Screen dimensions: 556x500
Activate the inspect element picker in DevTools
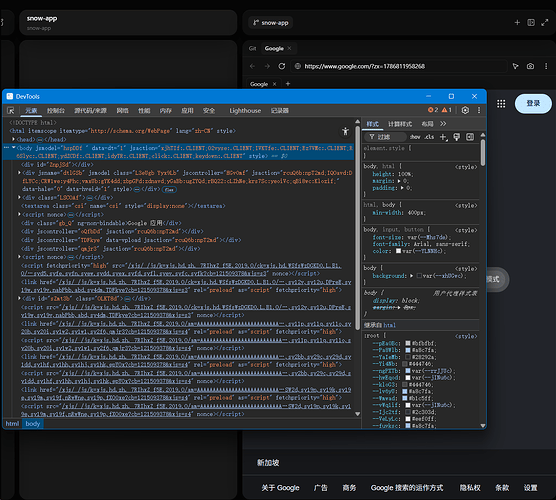click(11, 111)
